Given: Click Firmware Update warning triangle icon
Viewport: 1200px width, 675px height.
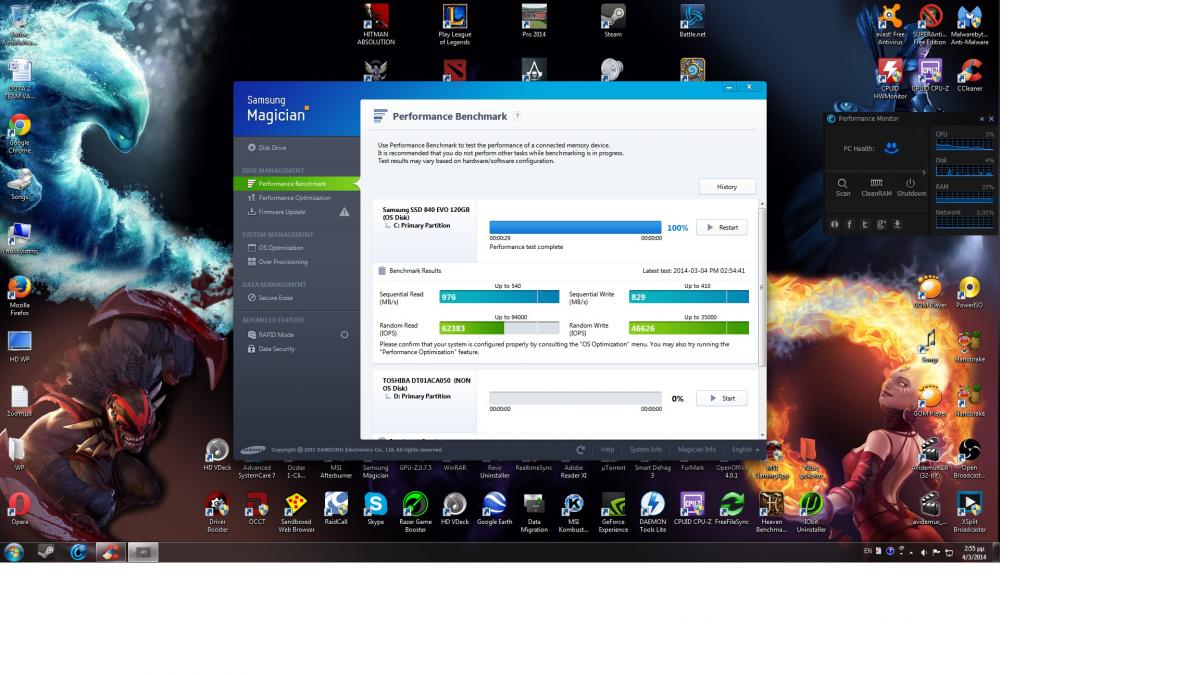Looking at the screenshot, I should (x=344, y=212).
